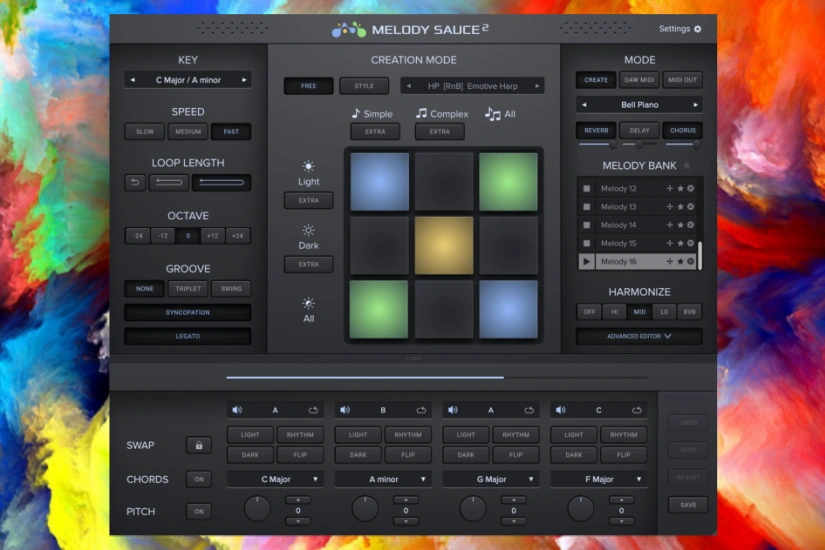The image size is (825, 550).
Task: Favorite Melody 12 with star icon
Action: pyautogui.click(x=680, y=188)
